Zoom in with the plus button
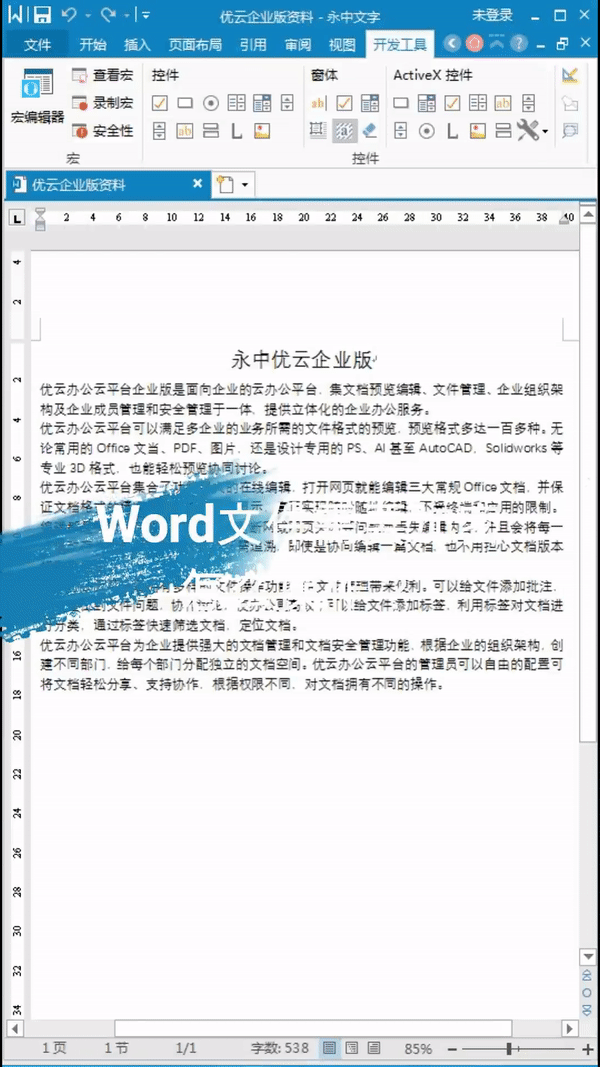Image resolution: width=600 pixels, height=1067 pixels. click(588, 1049)
